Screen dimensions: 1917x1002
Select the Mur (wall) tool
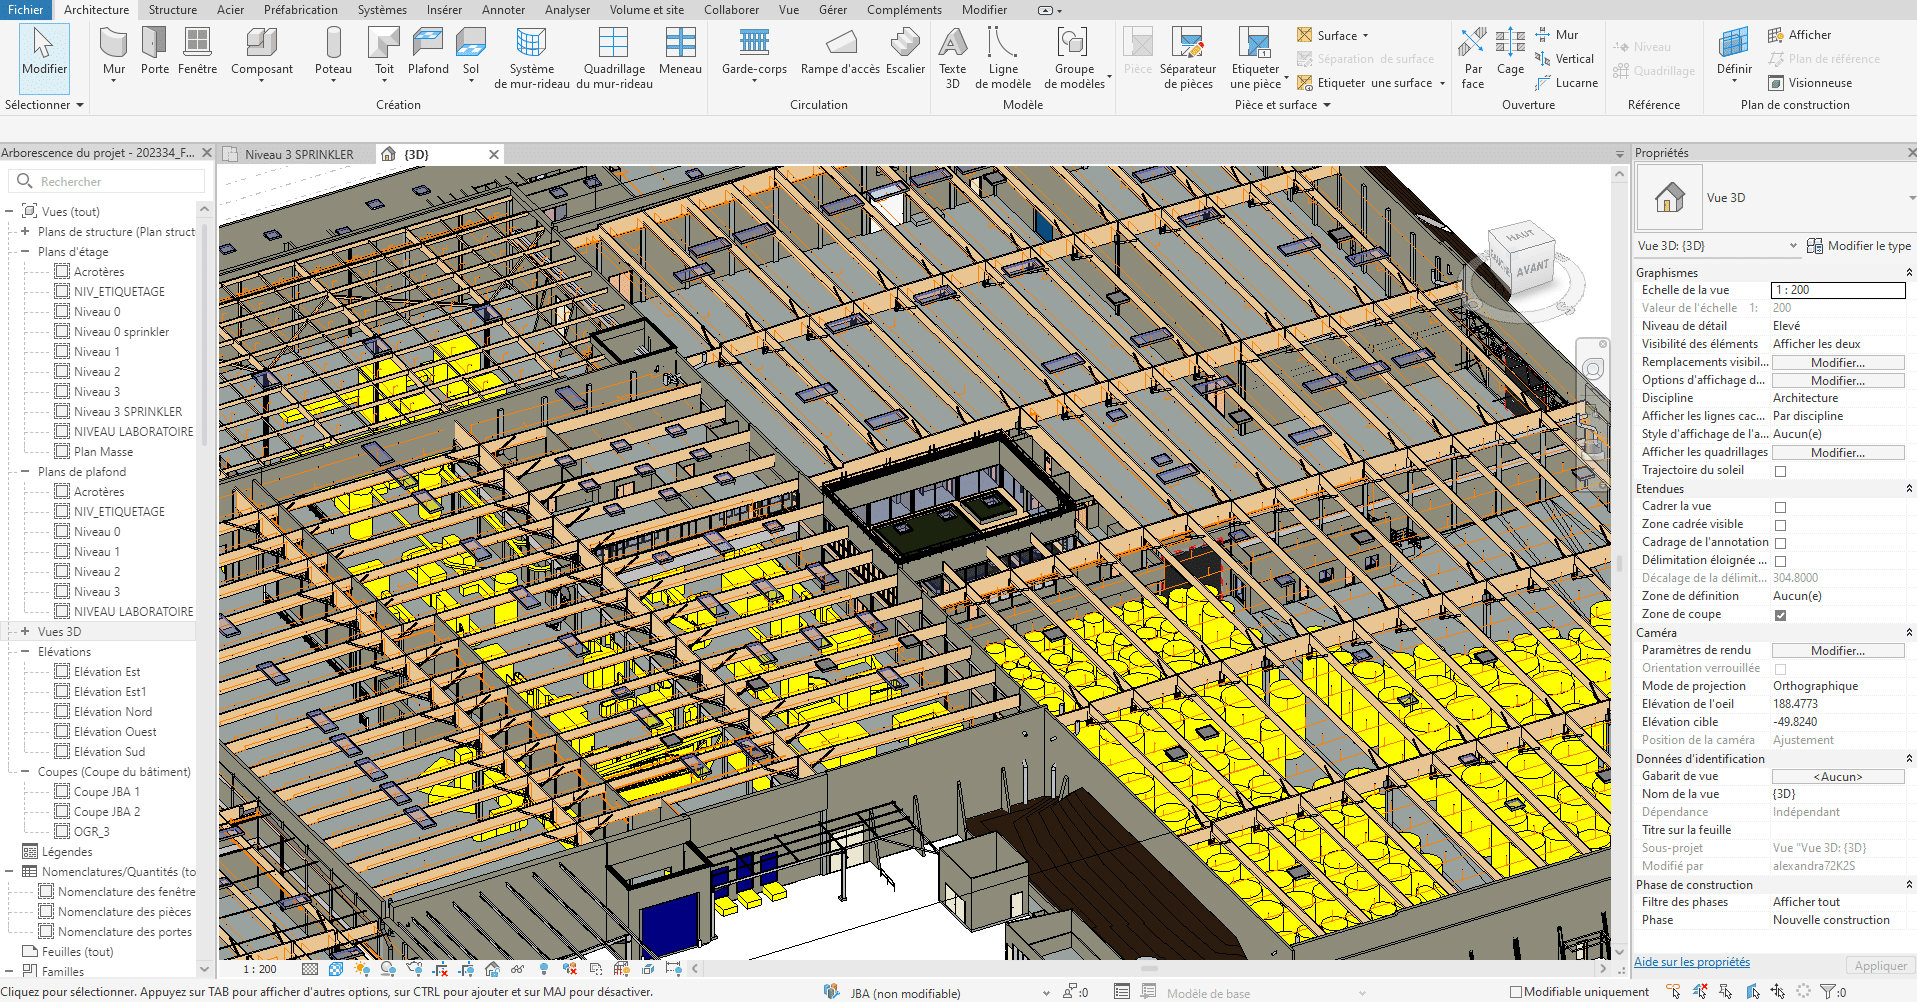click(114, 52)
